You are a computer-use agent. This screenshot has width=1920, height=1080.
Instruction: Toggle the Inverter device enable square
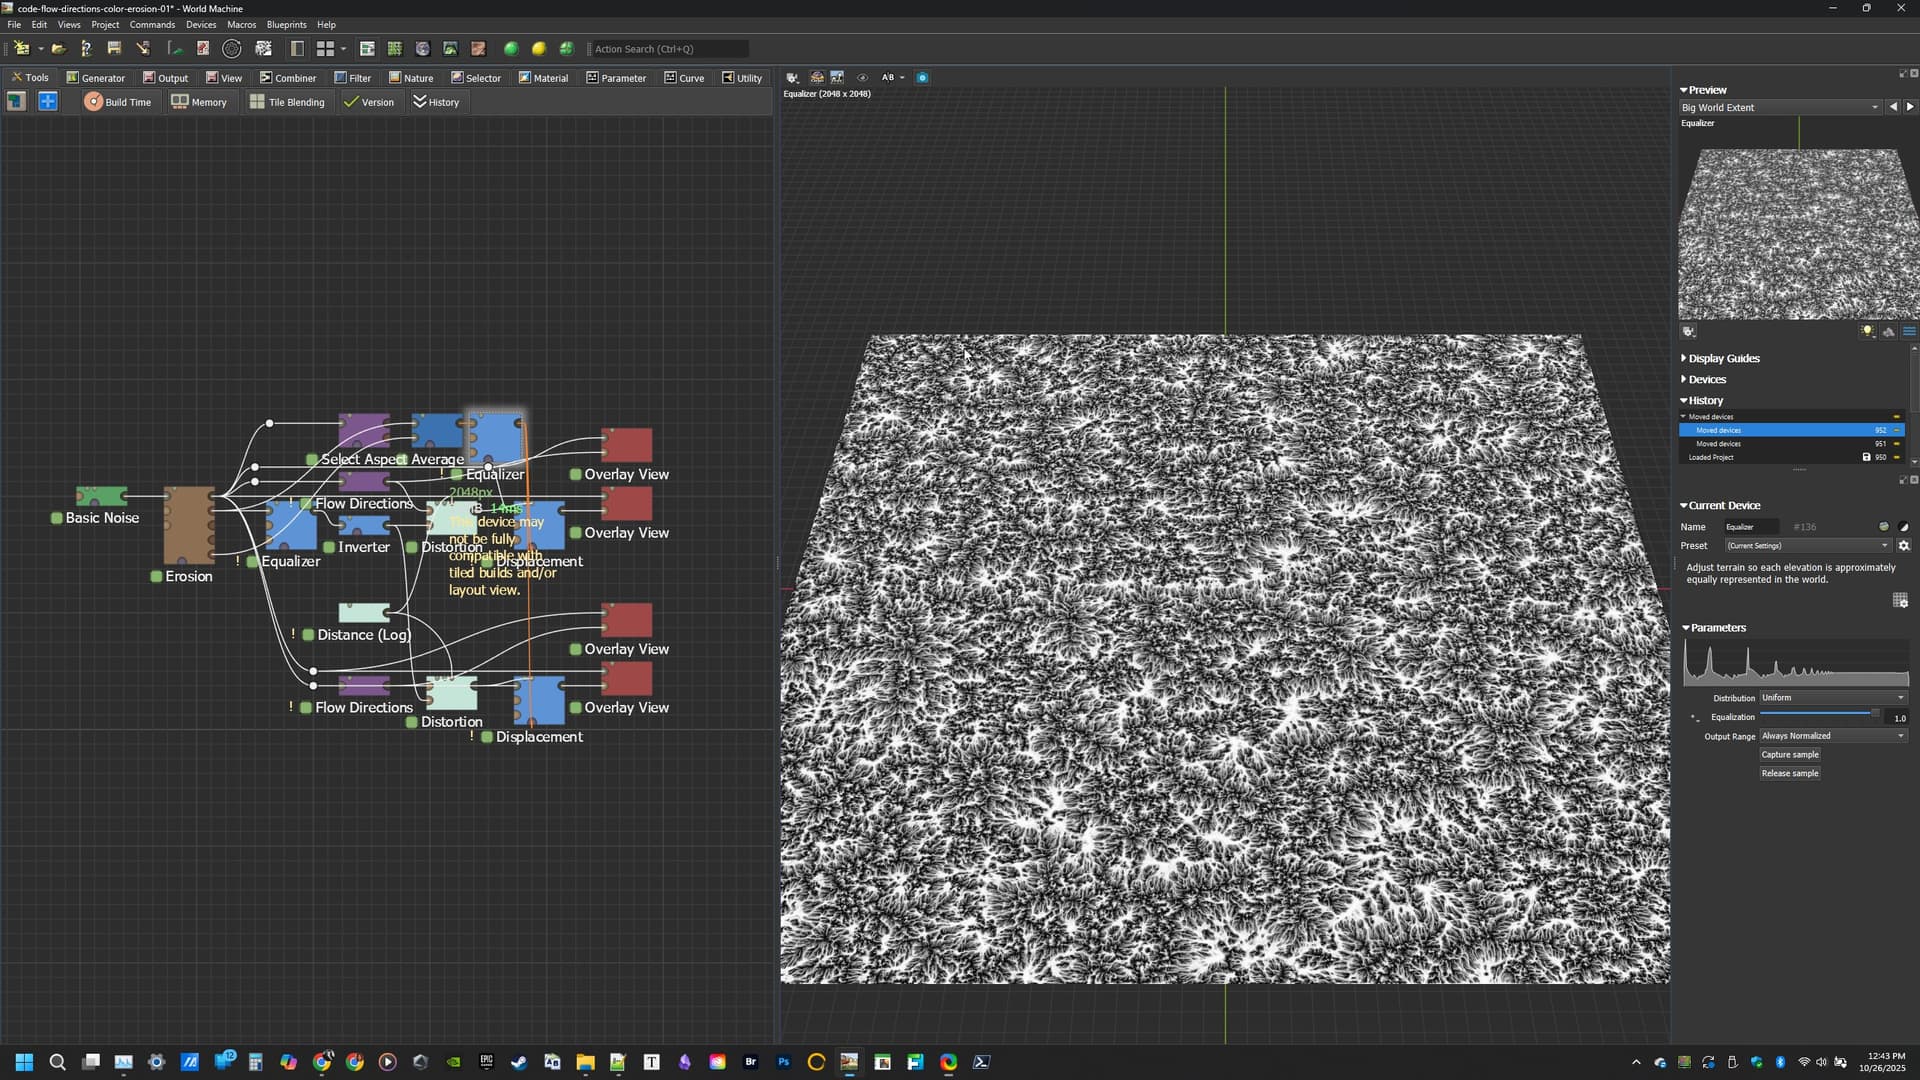[x=329, y=548]
